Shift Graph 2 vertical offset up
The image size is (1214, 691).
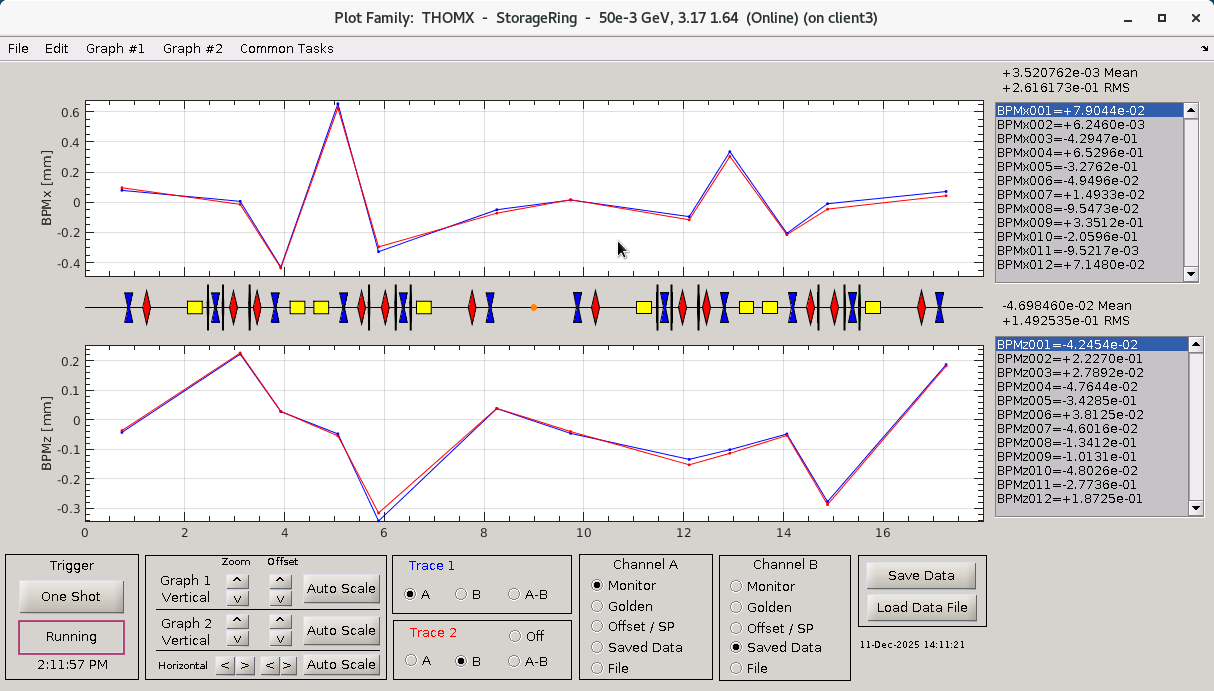click(x=281, y=621)
